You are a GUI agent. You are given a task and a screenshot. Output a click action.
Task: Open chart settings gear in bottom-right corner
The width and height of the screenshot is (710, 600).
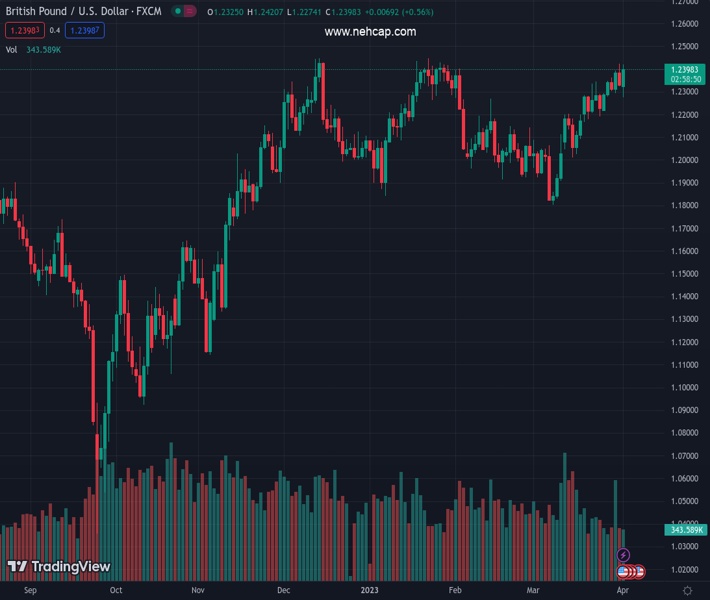tap(687, 591)
